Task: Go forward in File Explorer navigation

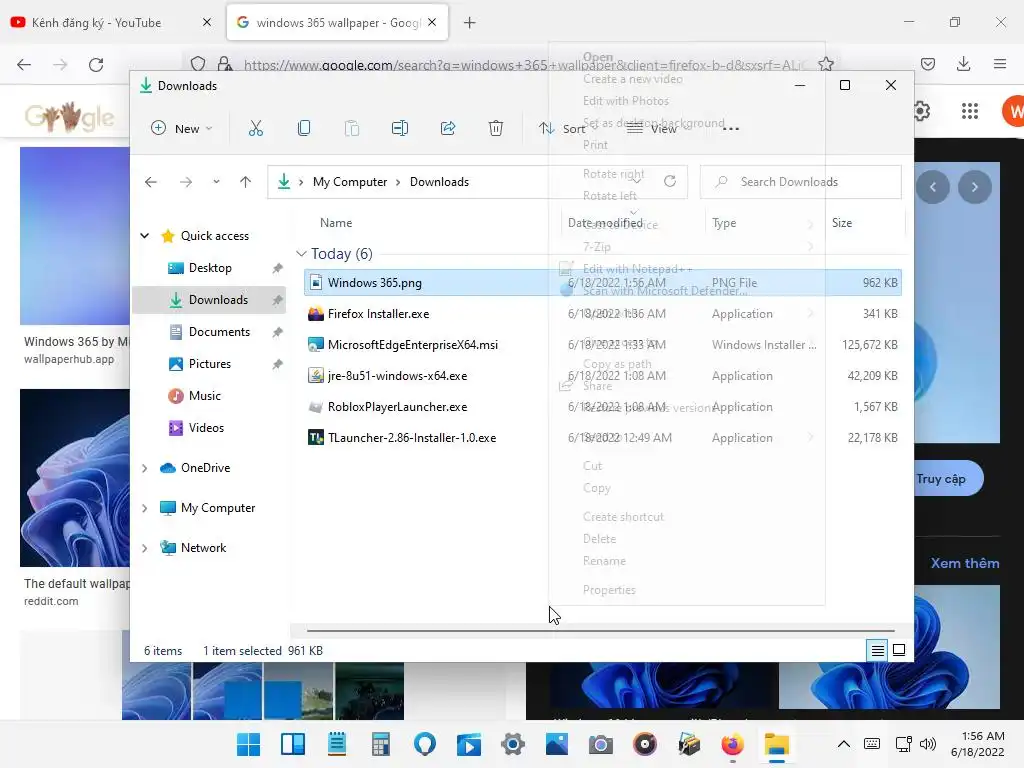Action: (x=186, y=182)
